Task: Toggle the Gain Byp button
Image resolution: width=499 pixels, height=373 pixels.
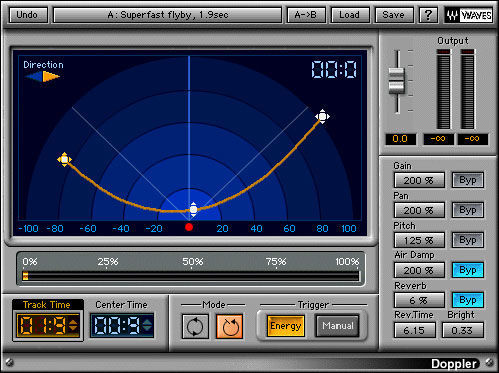Action: click(x=468, y=180)
